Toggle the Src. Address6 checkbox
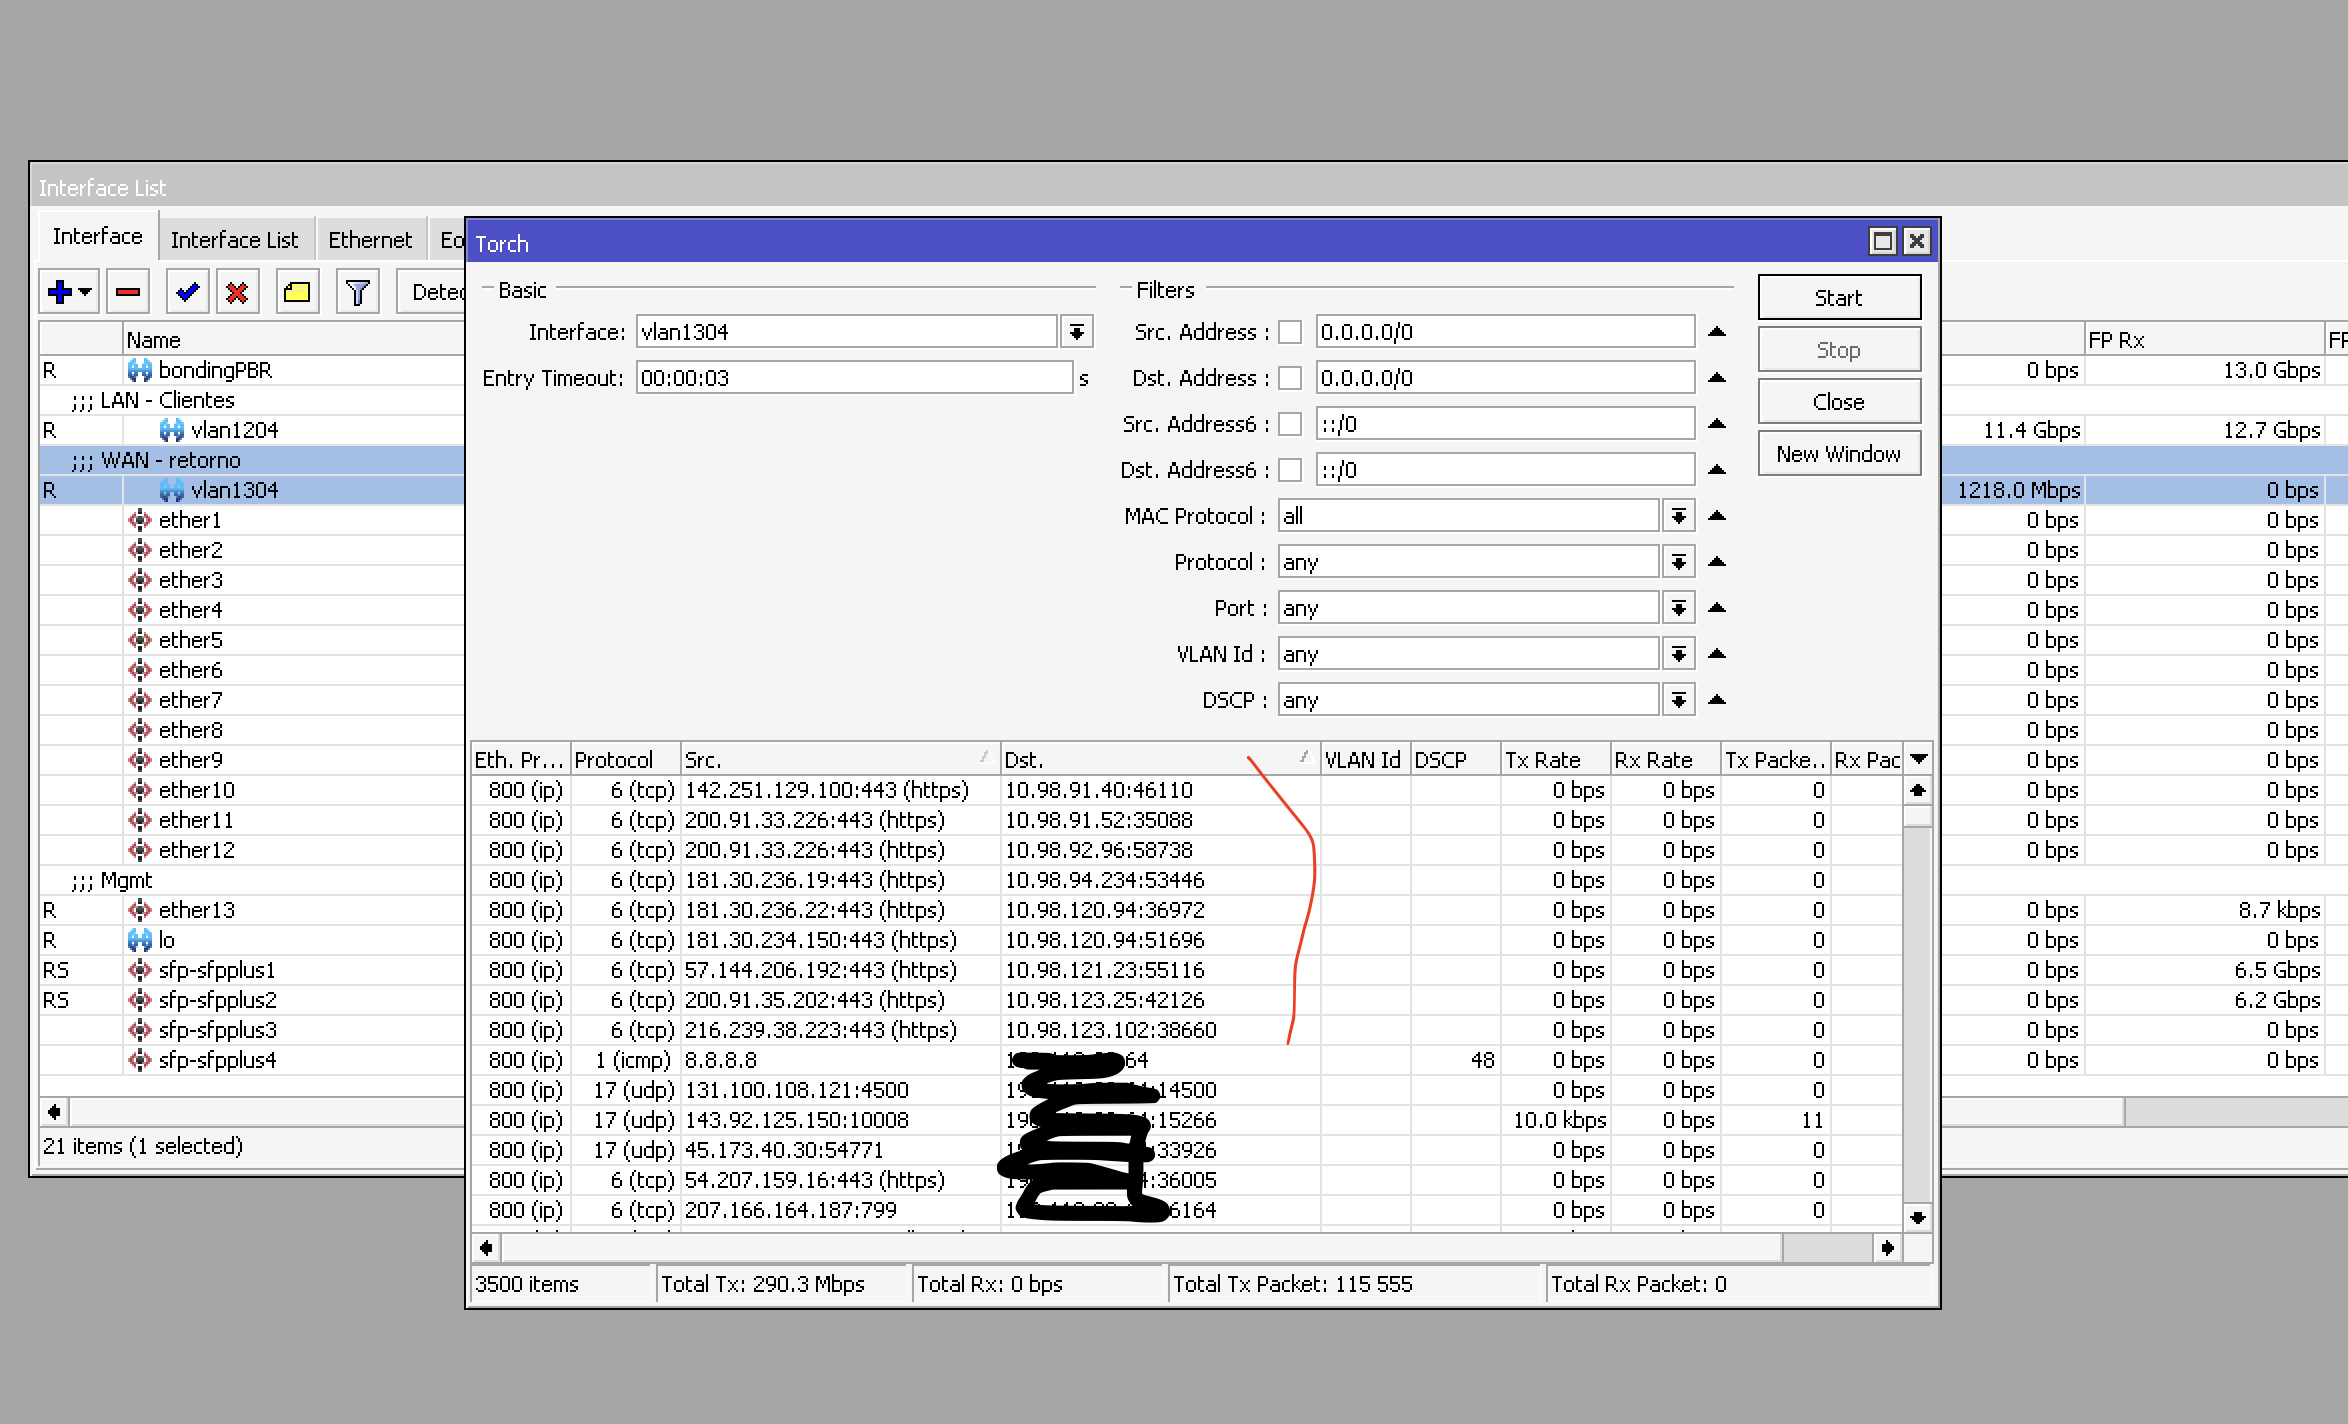Image resolution: width=2348 pixels, height=1424 pixels. pyautogui.click(x=1290, y=424)
